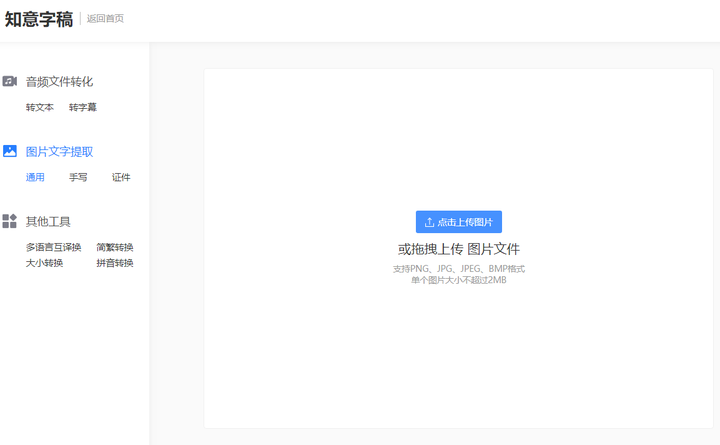Open the 返回首页 link

[105, 18]
